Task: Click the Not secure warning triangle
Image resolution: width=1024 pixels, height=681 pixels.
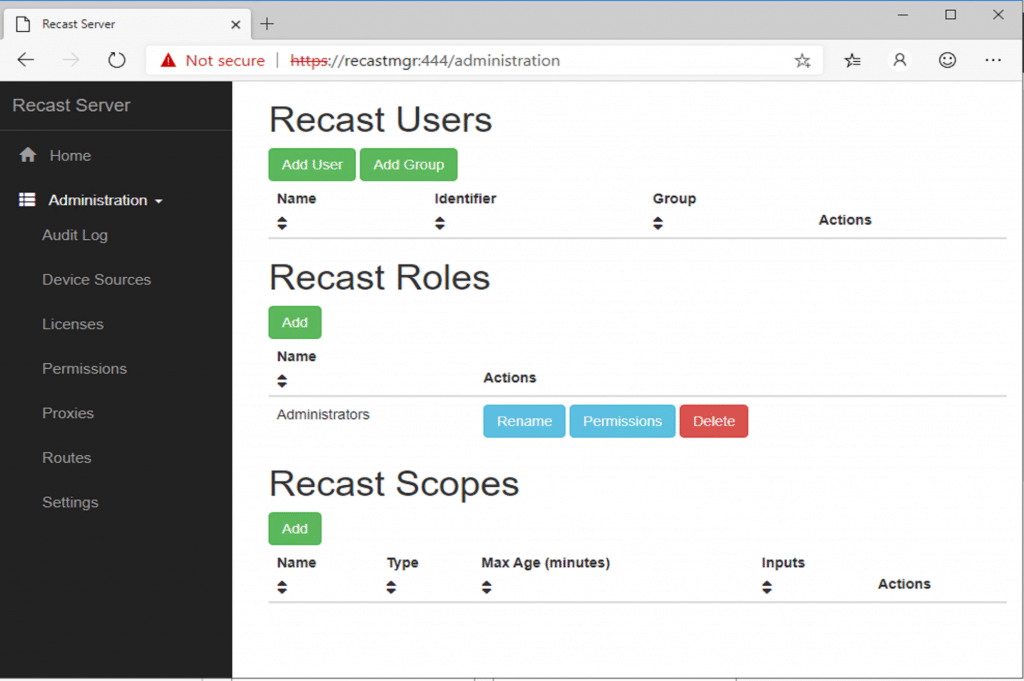Action: (x=168, y=60)
